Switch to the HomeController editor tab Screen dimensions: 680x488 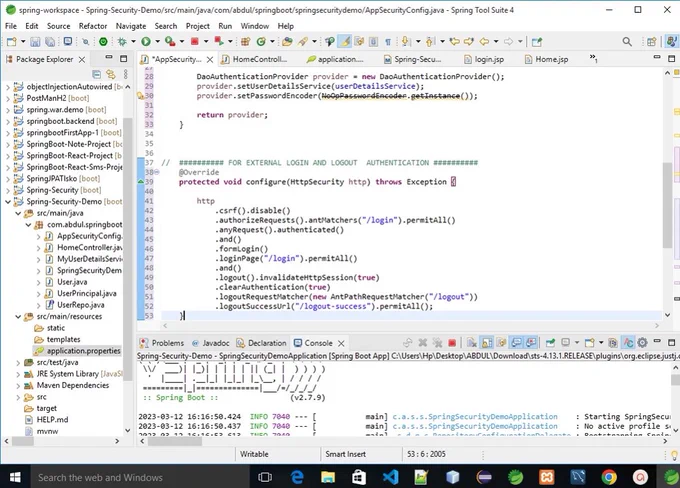coord(254,59)
